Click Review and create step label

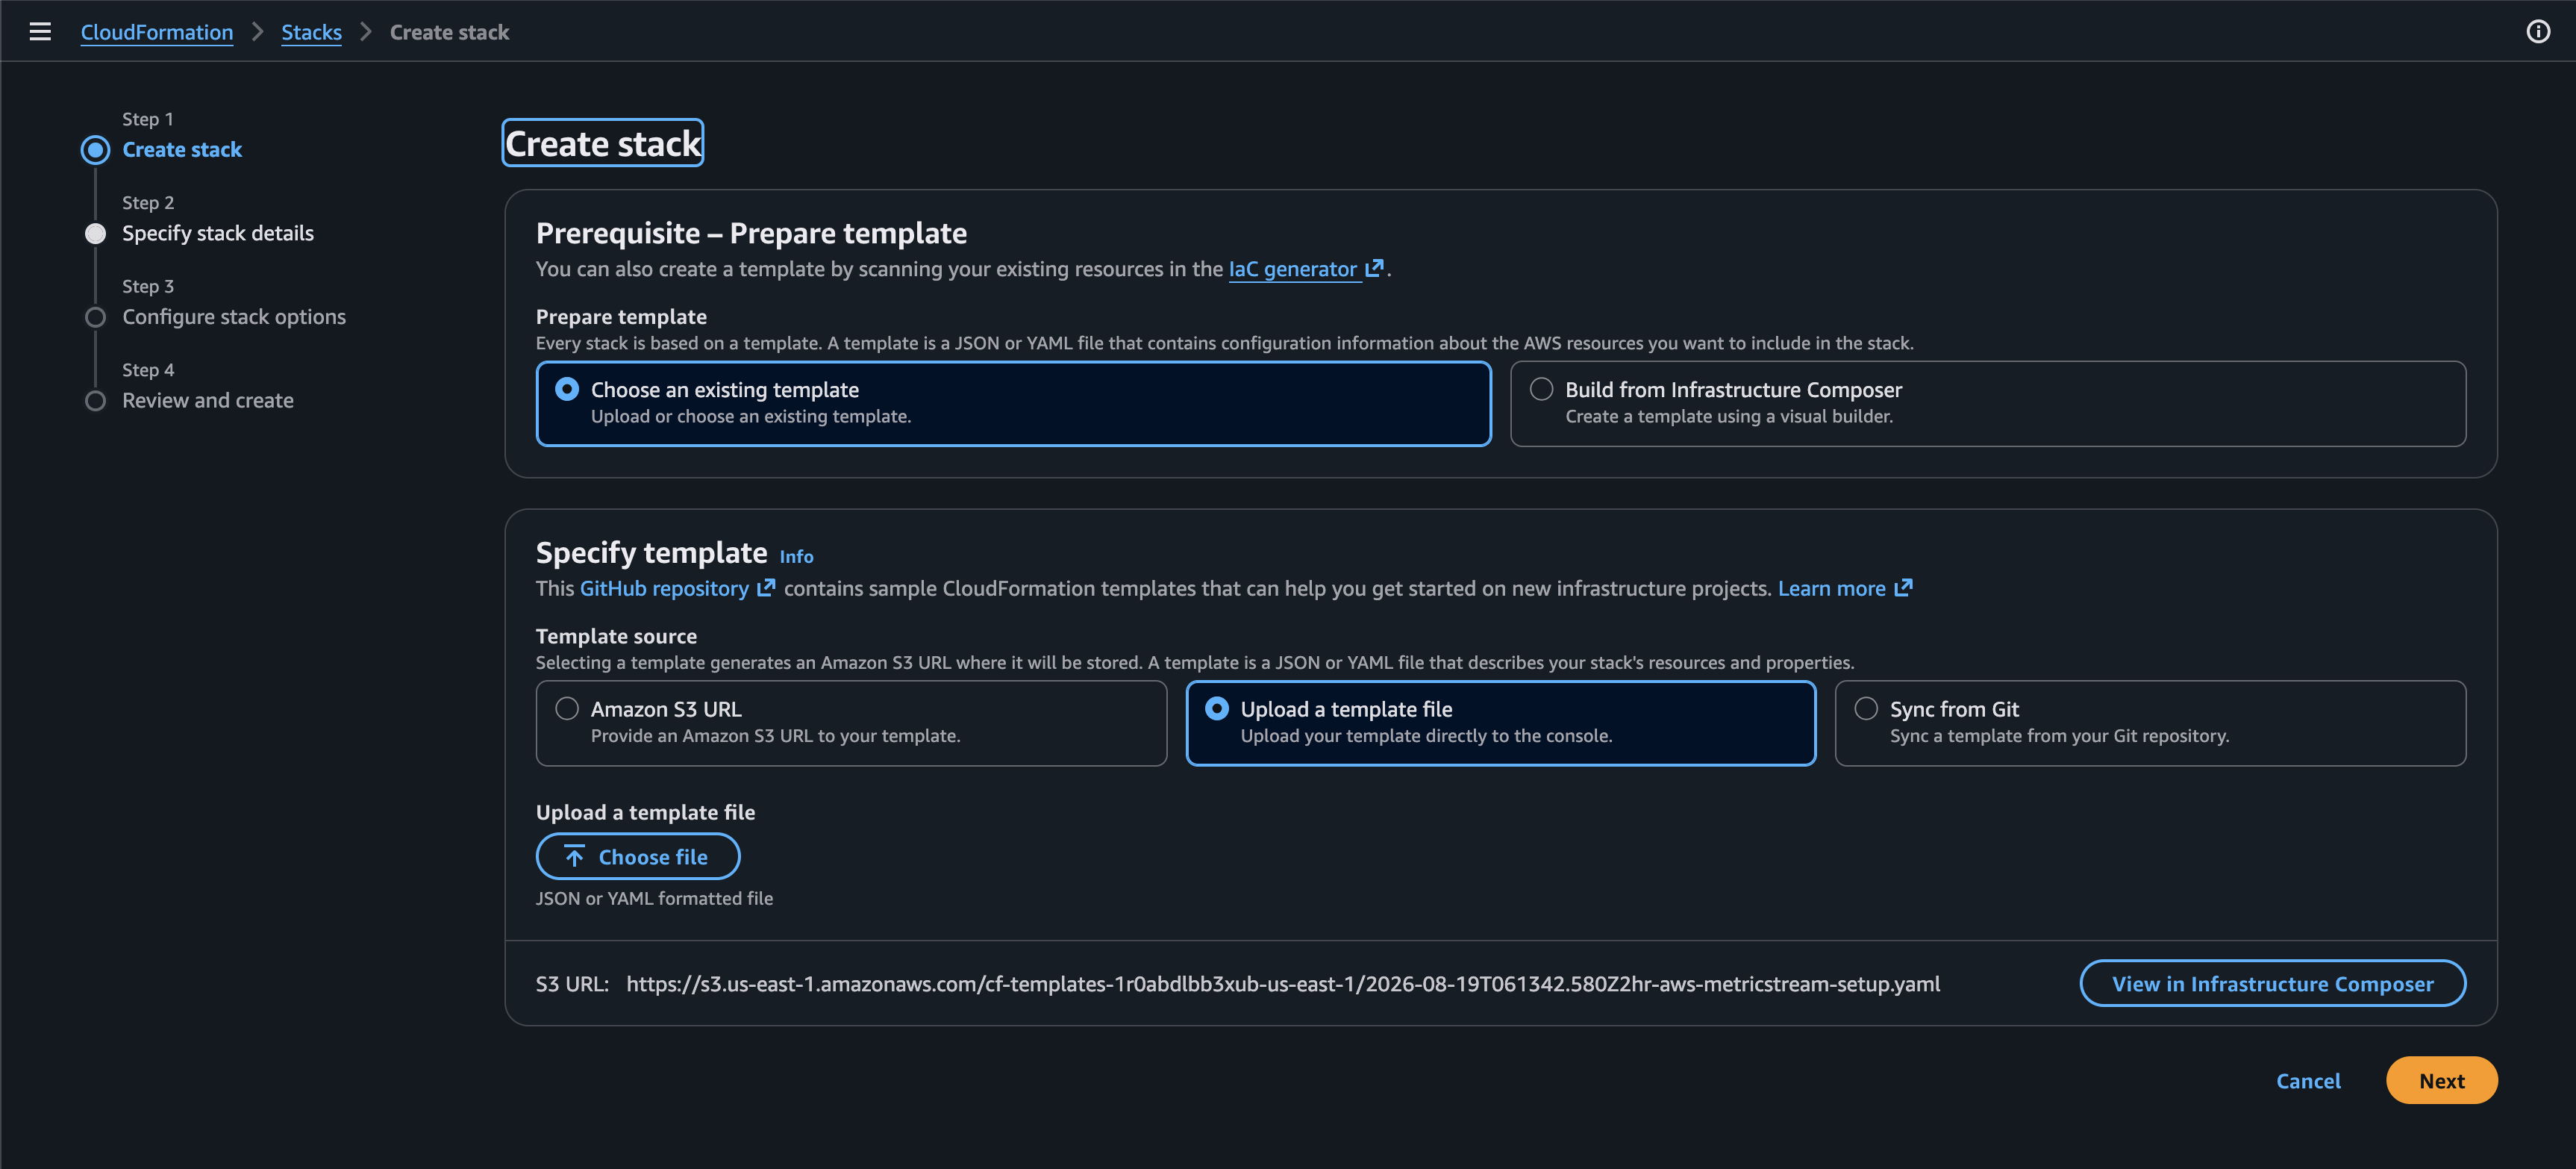208,401
